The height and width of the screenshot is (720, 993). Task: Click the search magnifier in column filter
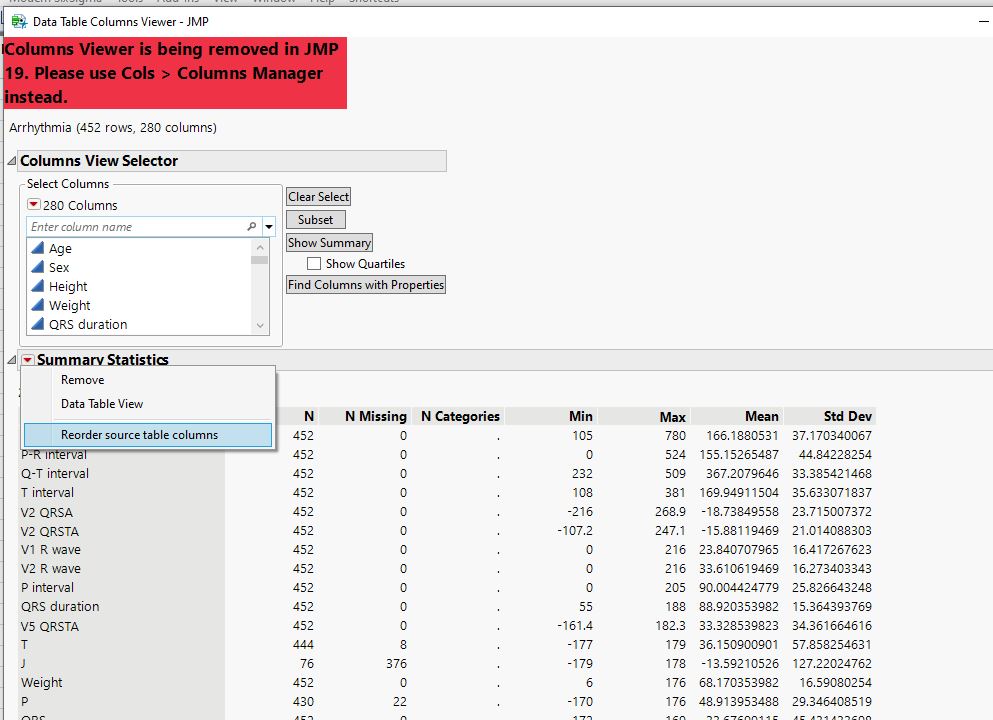pyautogui.click(x=251, y=226)
